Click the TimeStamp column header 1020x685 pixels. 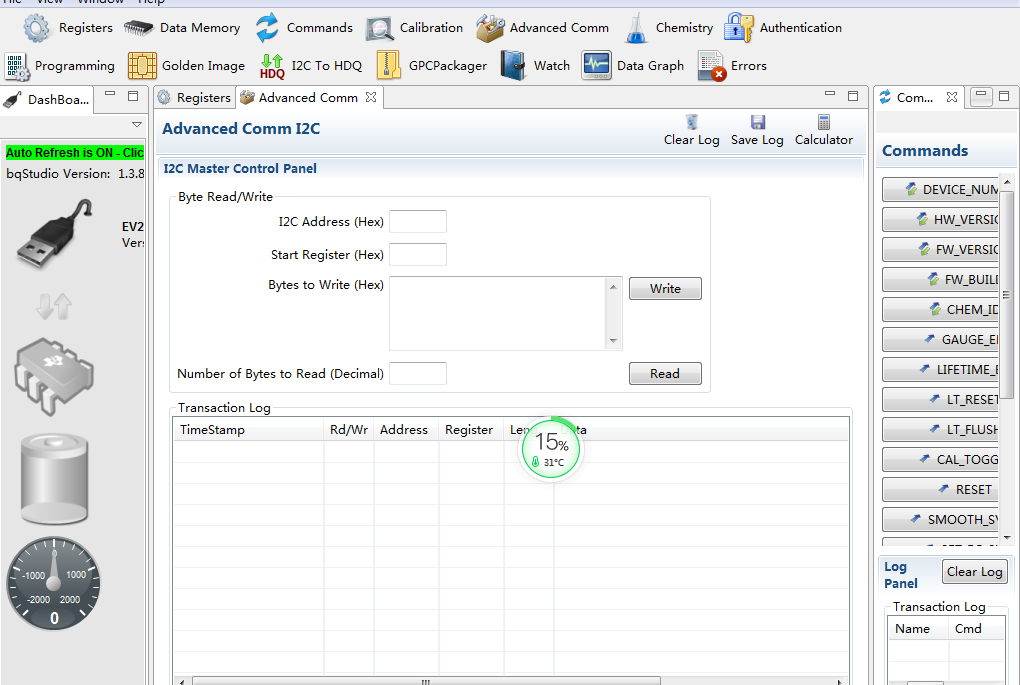[248, 430]
